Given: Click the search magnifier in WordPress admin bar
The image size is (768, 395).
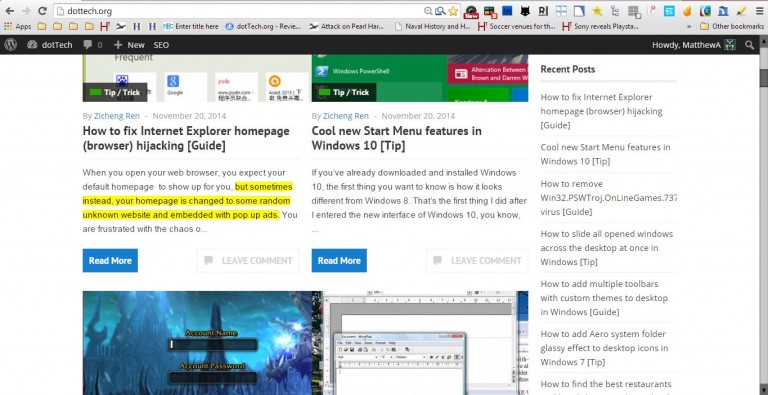Looking at the screenshot, I should (x=749, y=45).
